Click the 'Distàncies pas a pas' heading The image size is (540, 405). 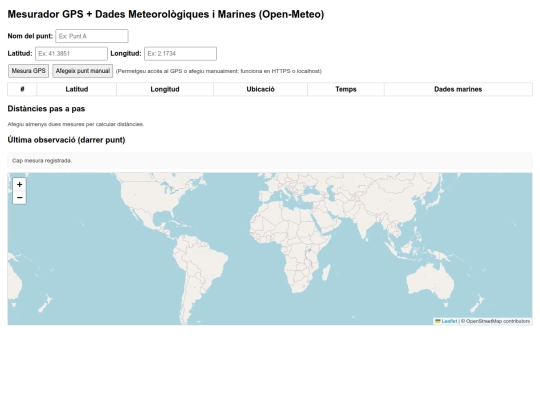click(46, 109)
